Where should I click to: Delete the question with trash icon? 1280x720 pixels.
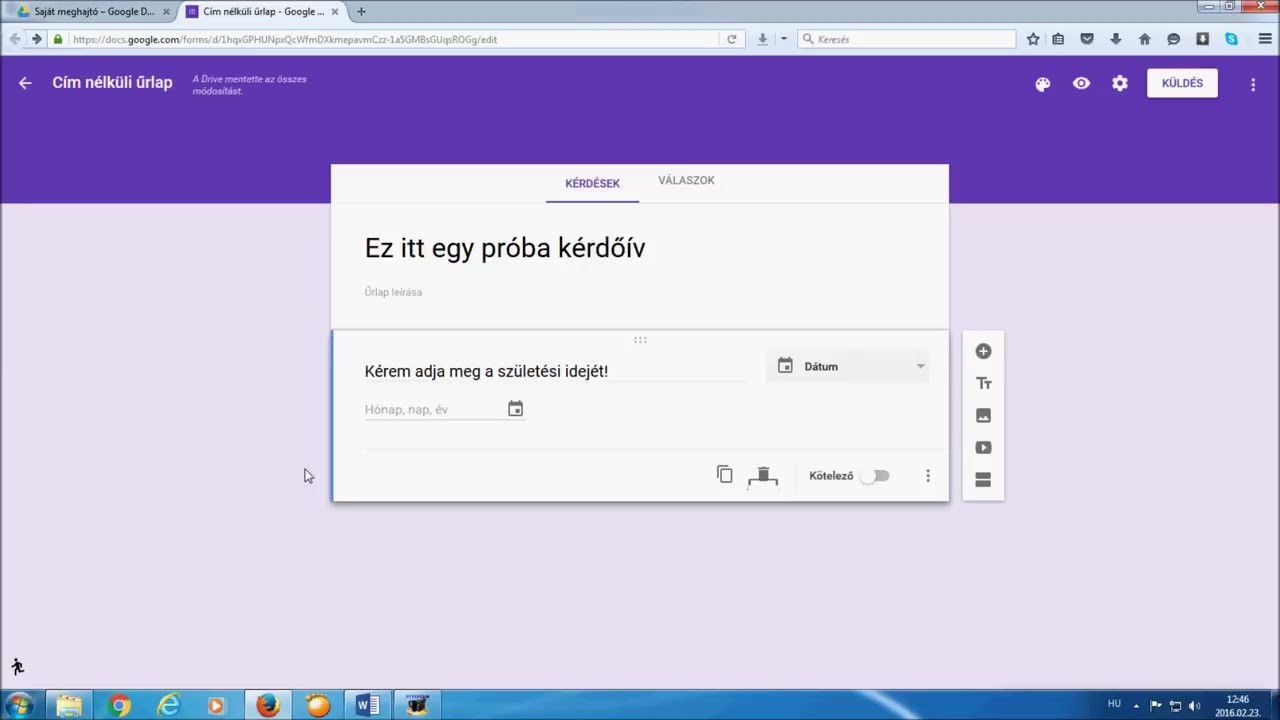pos(763,475)
